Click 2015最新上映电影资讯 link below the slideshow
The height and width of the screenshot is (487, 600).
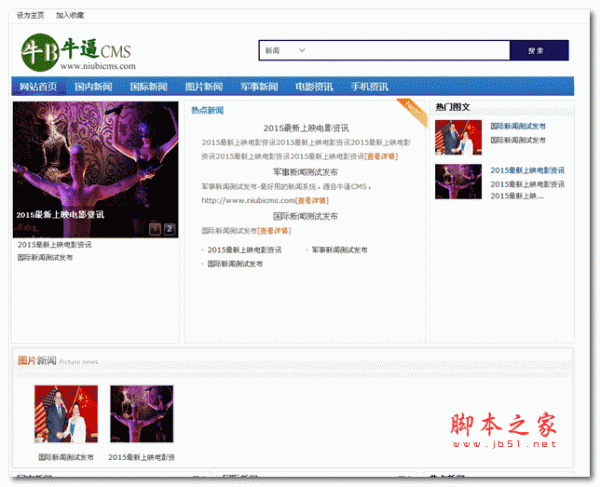pos(54,244)
